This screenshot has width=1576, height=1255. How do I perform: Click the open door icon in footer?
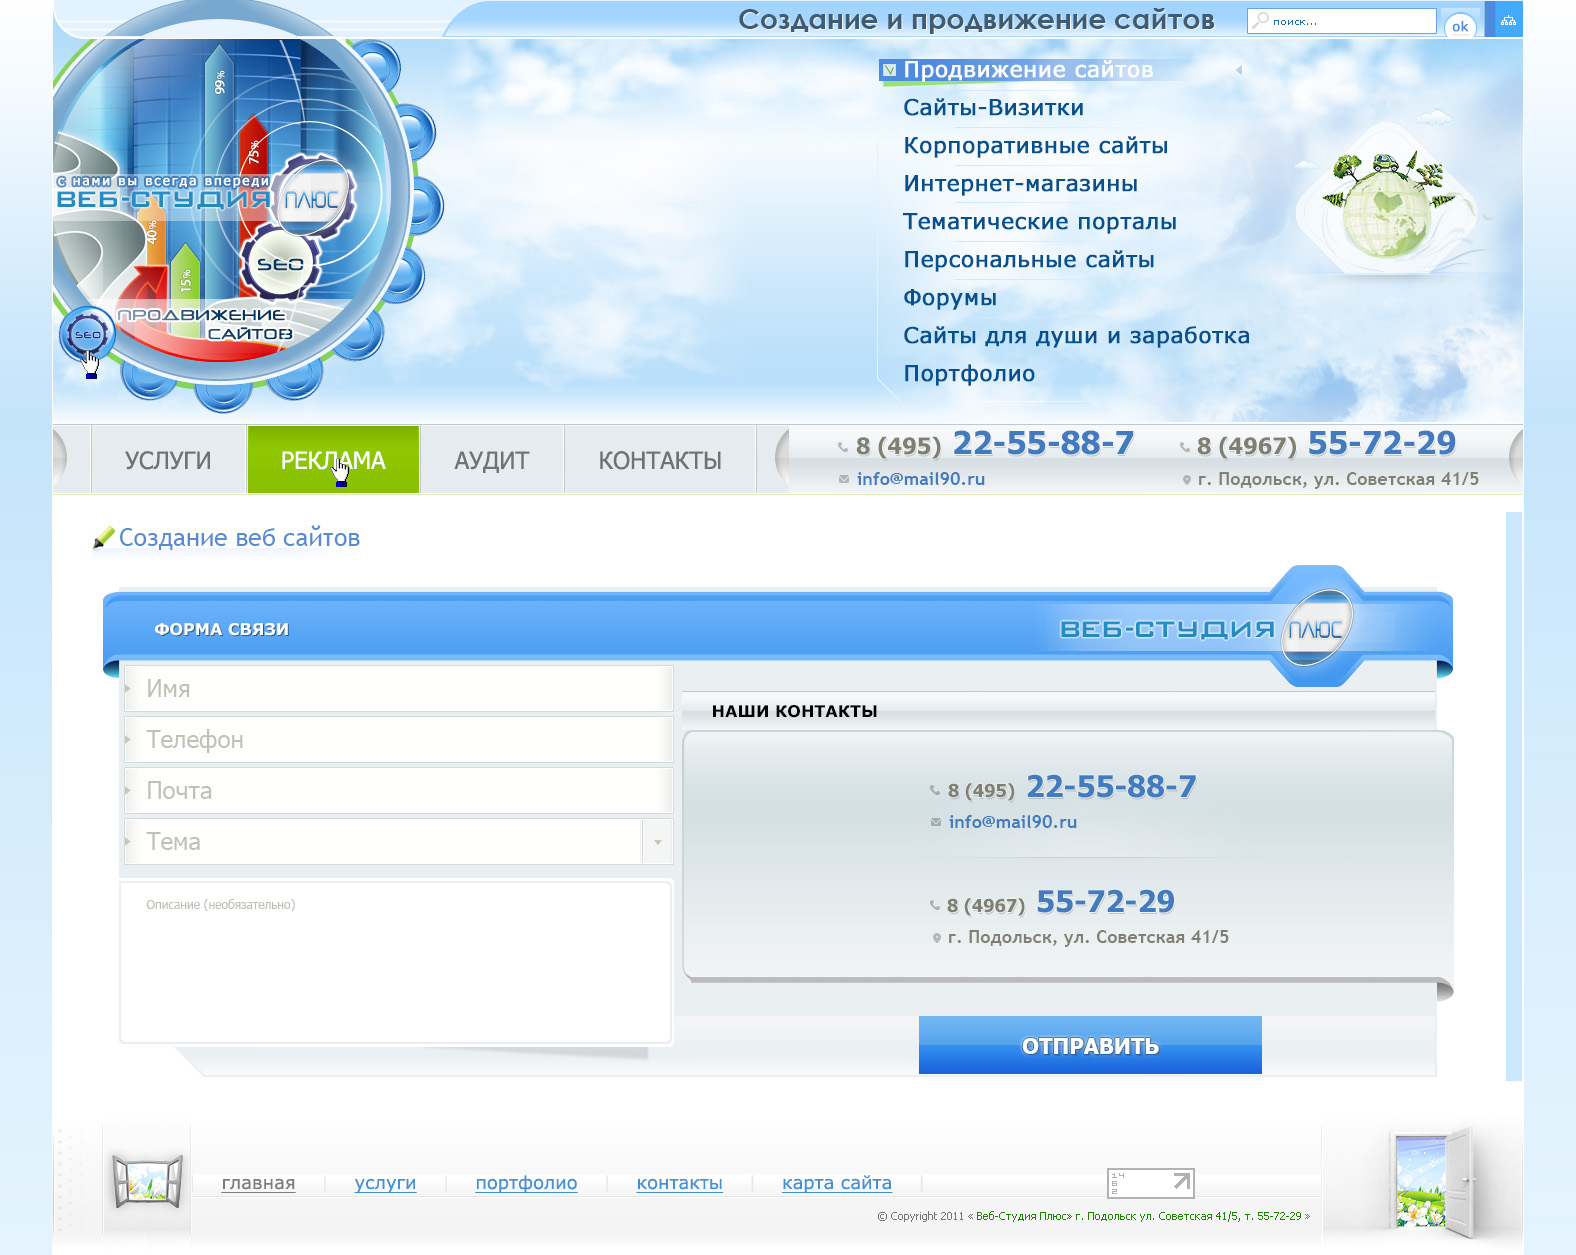point(1433,1181)
